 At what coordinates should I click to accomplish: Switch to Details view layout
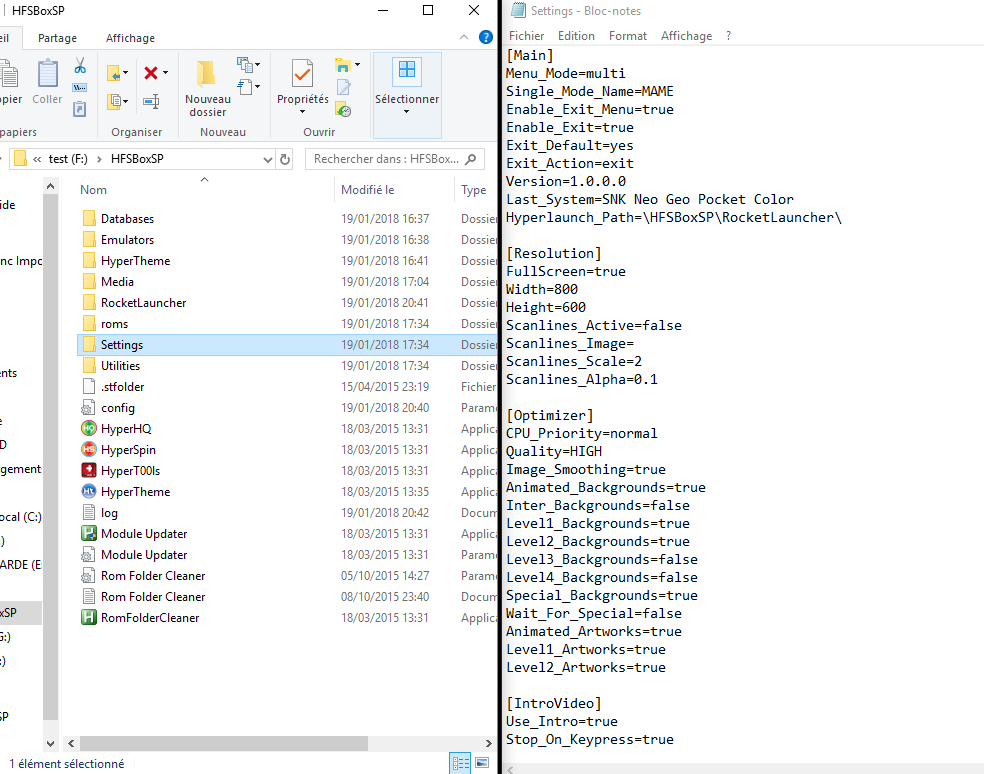point(461,763)
